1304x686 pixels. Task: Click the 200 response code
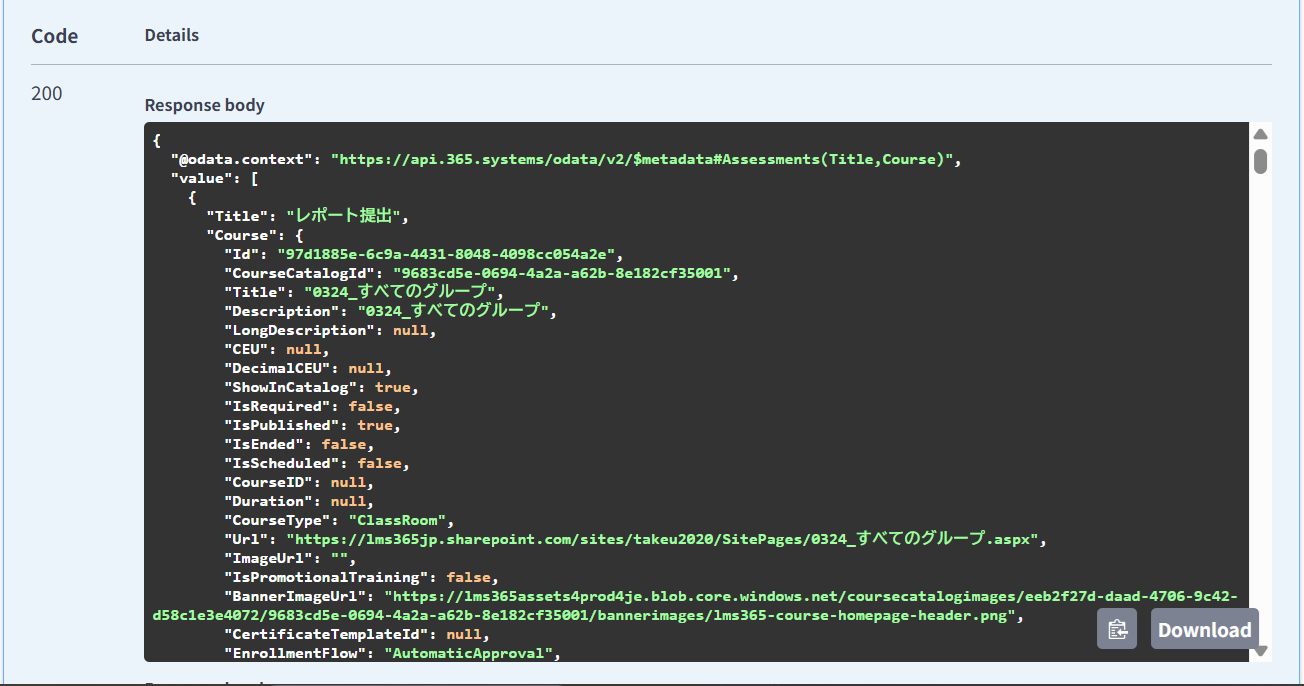(x=46, y=93)
